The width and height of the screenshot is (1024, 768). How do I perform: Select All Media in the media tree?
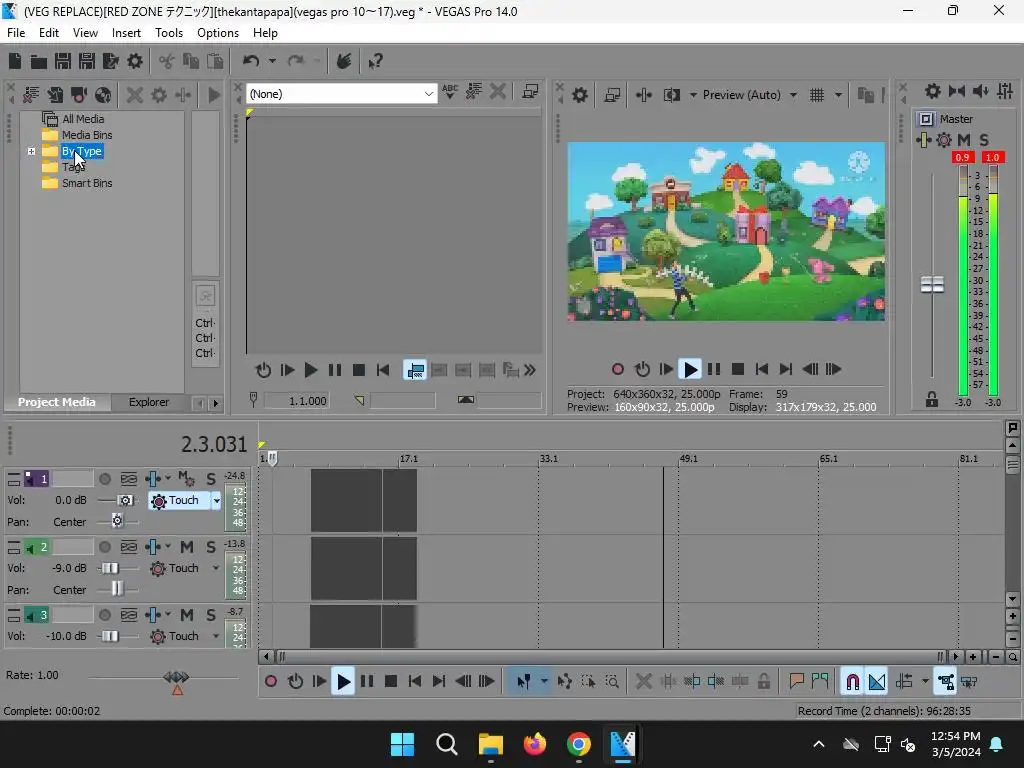point(83,119)
